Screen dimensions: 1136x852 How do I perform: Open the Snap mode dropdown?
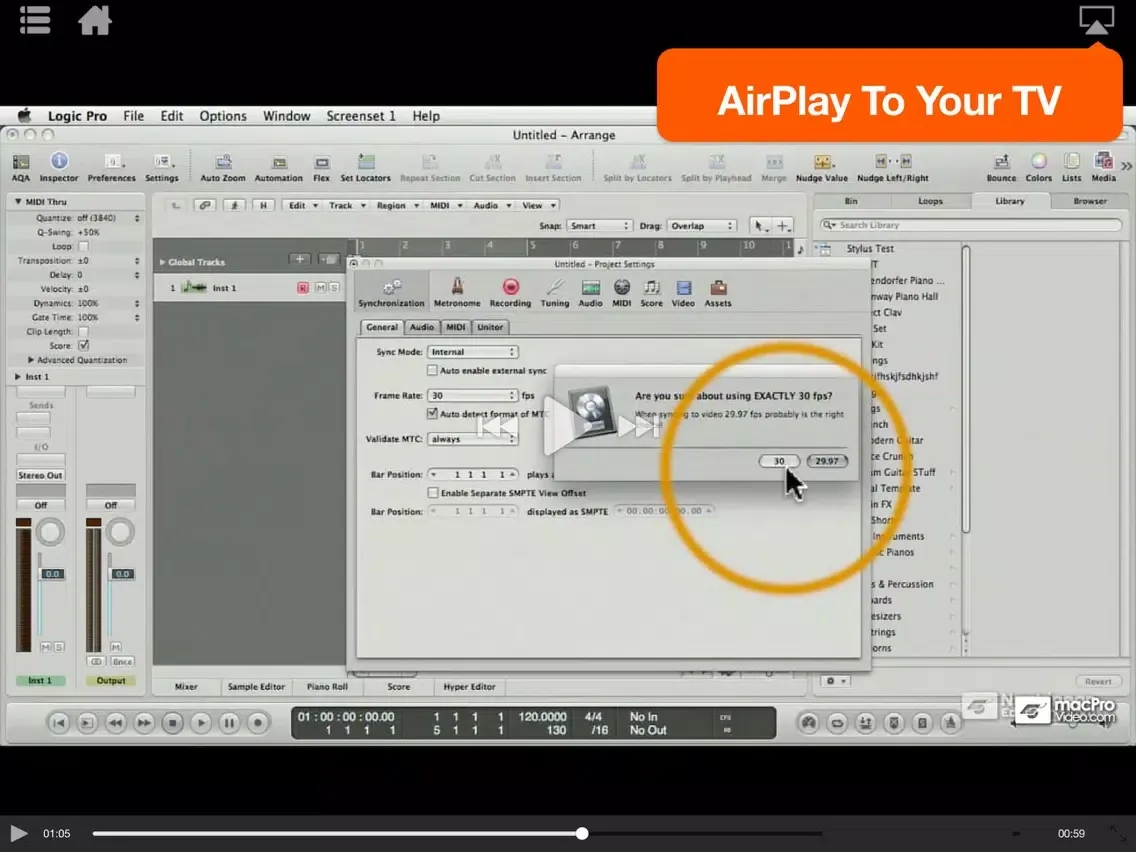599,226
